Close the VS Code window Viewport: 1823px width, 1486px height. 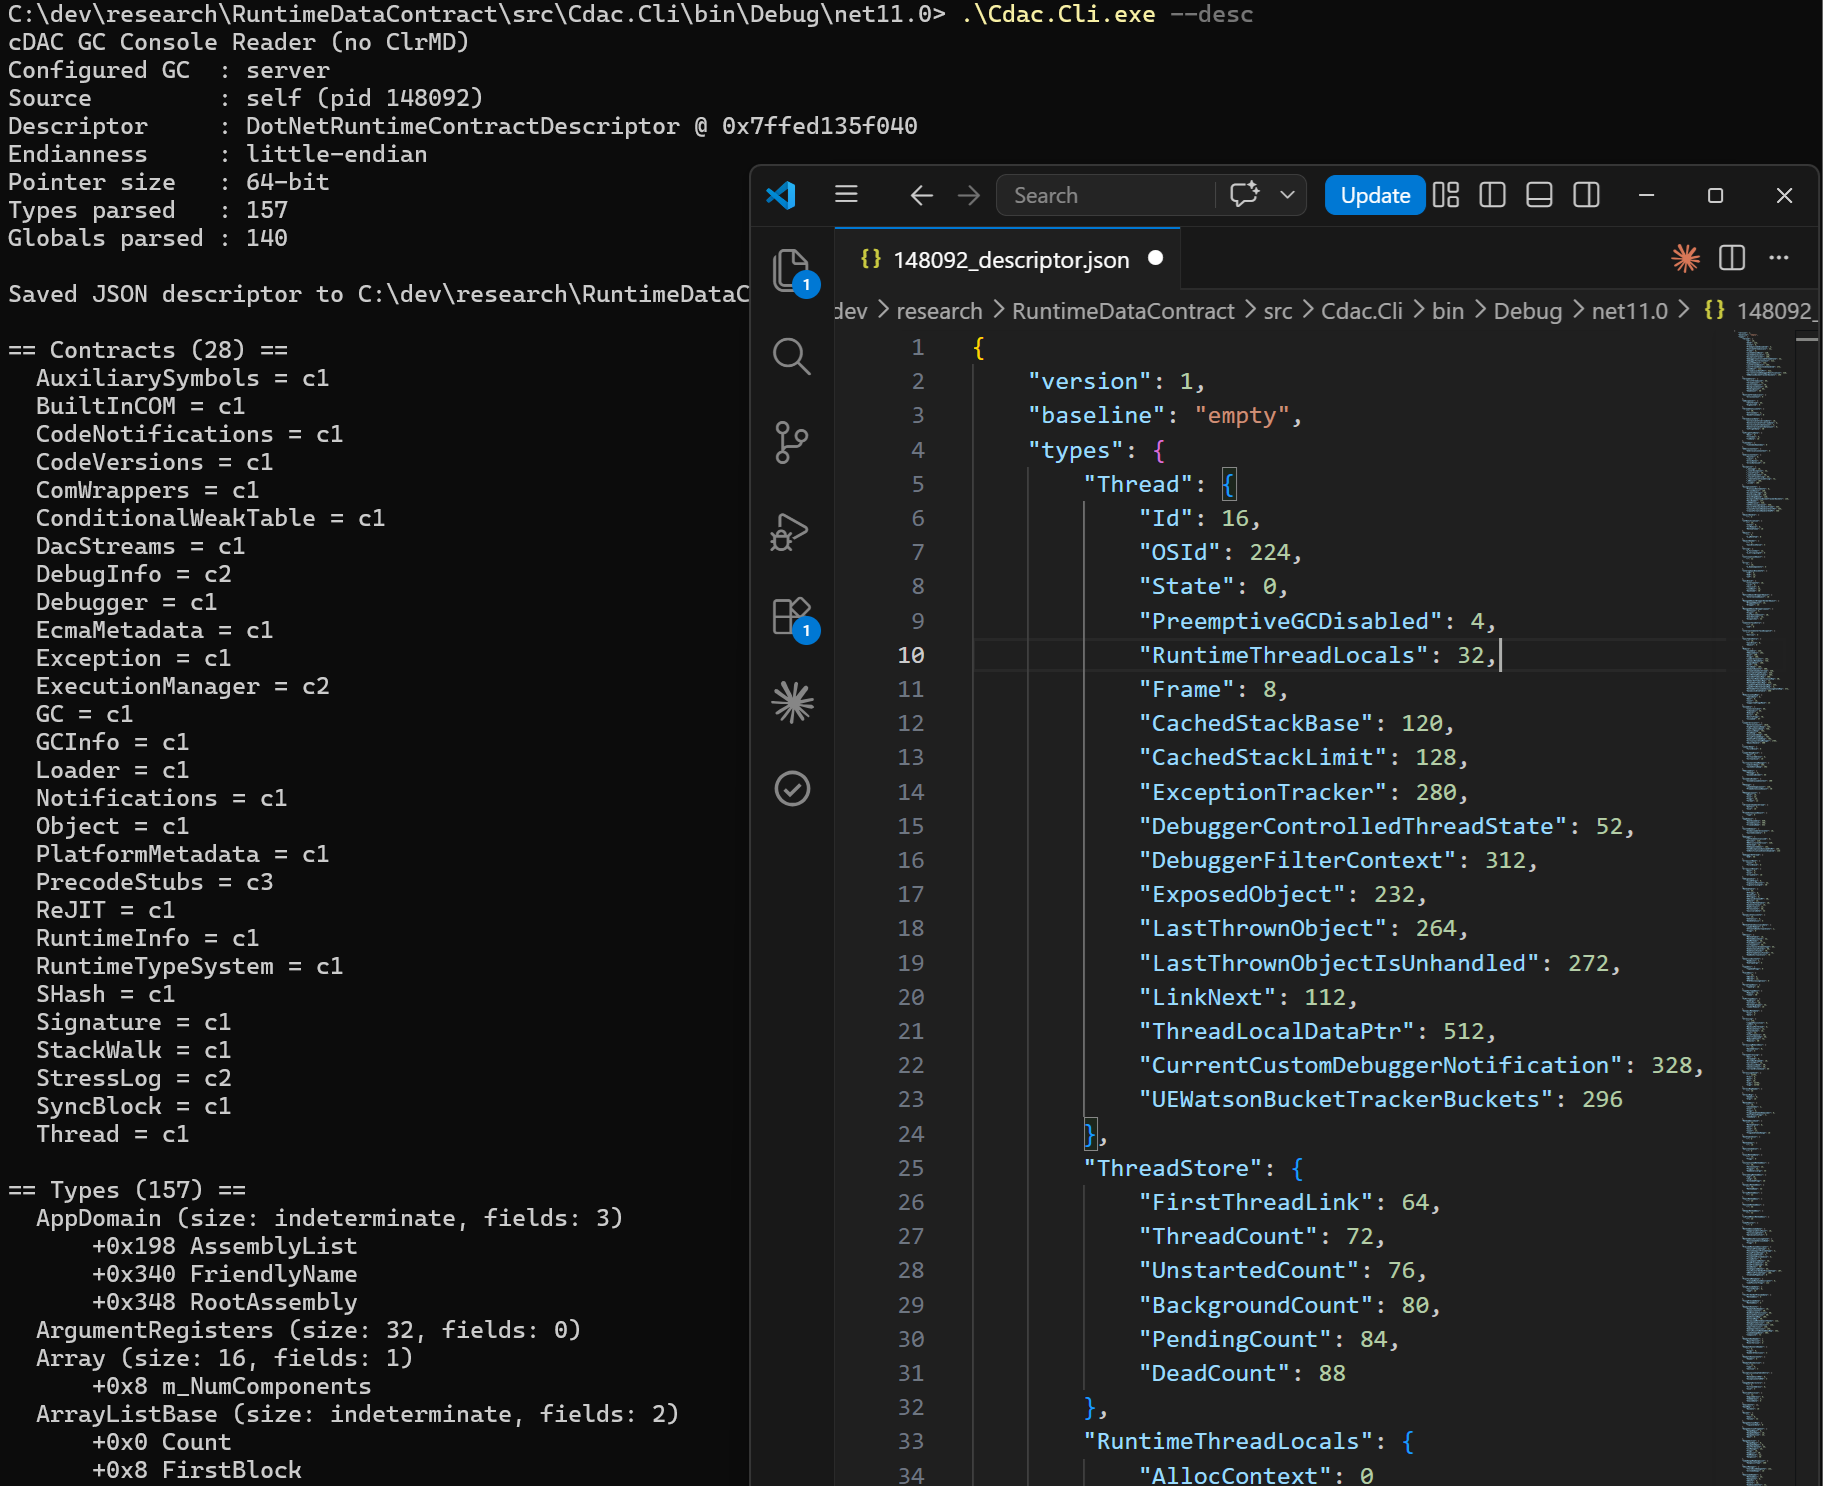1784,195
